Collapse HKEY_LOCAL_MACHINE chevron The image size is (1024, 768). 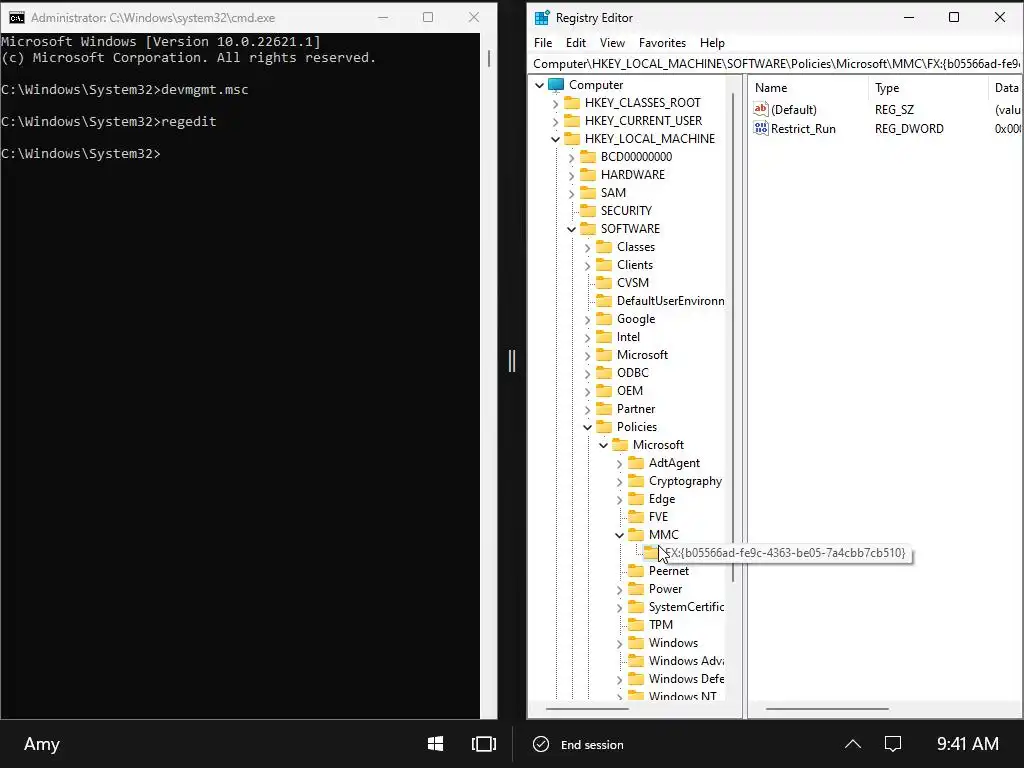[555, 139]
